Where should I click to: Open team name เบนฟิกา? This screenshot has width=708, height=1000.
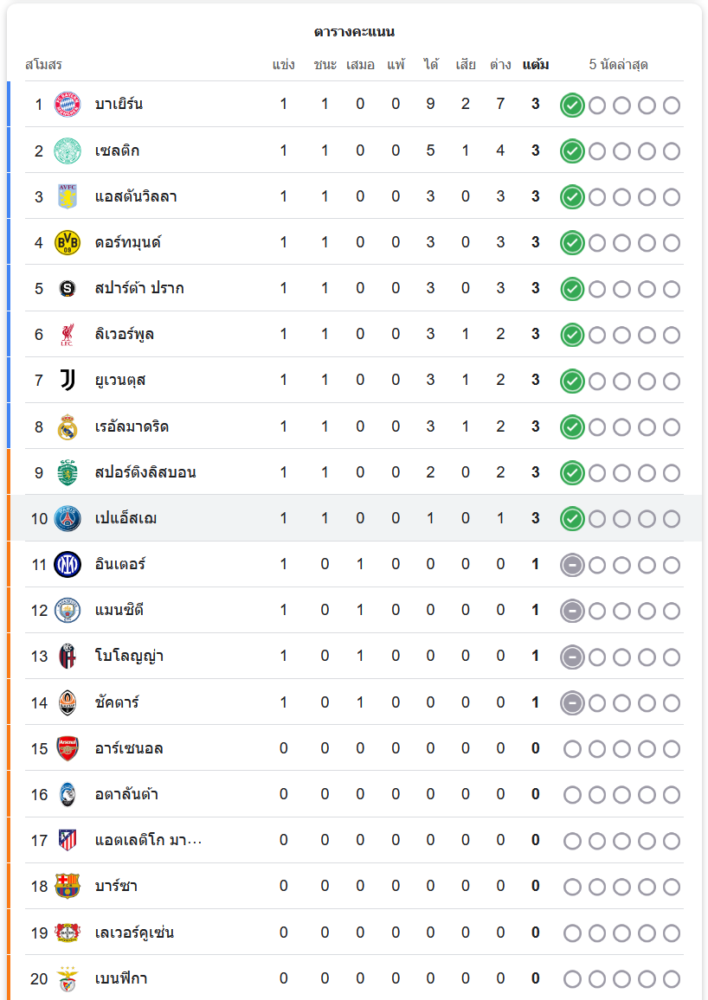coord(121,978)
